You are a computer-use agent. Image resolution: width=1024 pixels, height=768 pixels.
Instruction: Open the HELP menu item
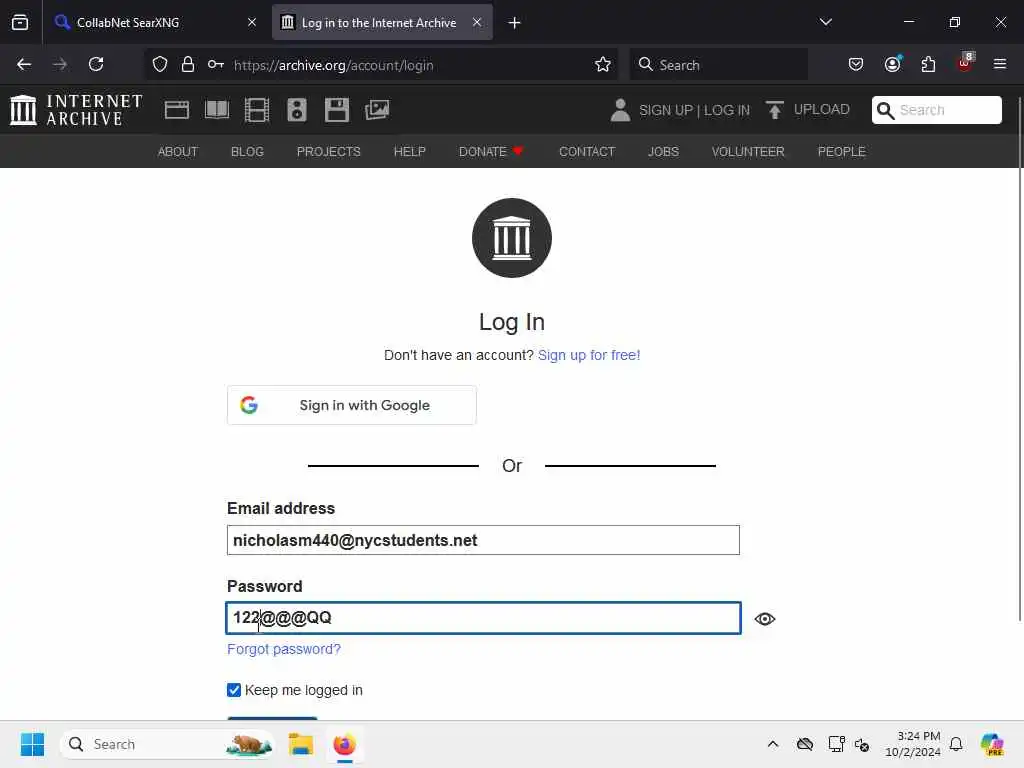click(409, 152)
